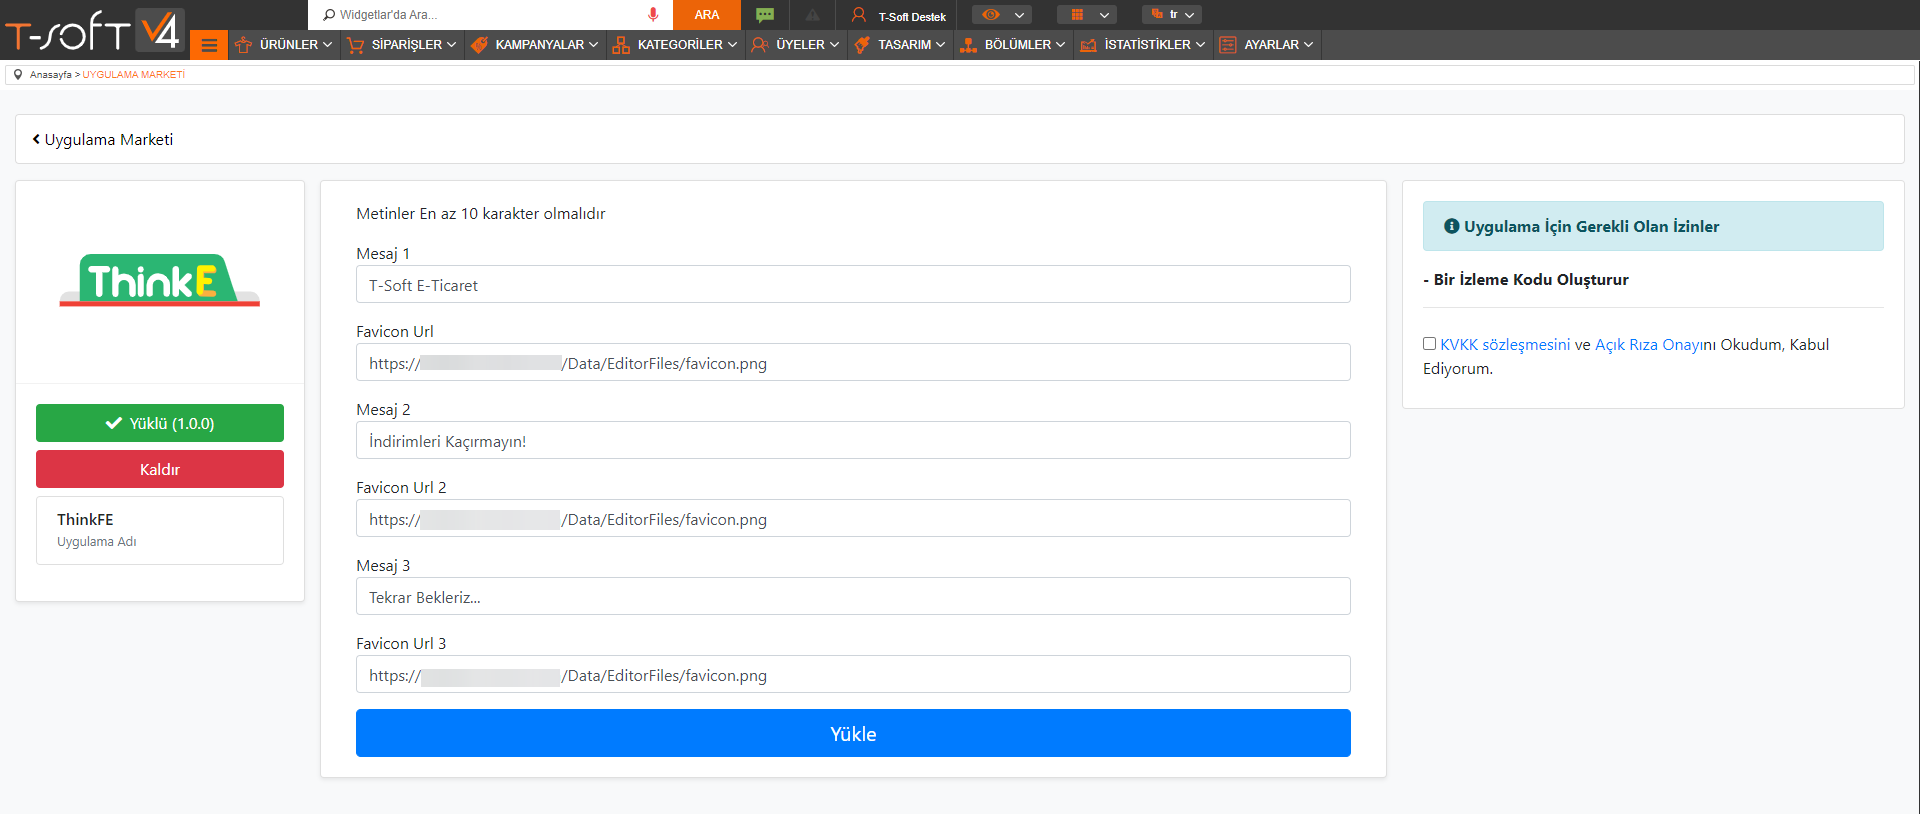The width and height of the screenshot is (1920, 814).
Task: Click the search magnifier icon
Action: click(x=329, y=15)
